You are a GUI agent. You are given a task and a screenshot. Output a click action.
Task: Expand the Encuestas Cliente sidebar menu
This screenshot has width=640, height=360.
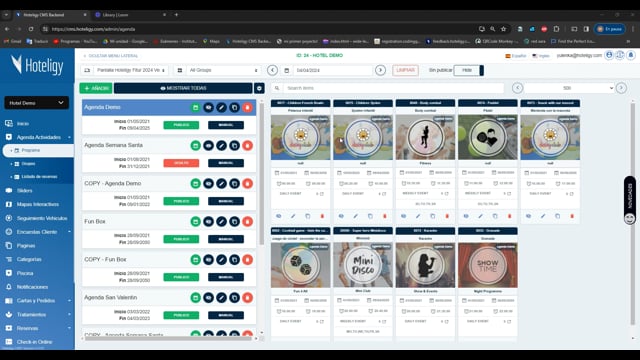pos(38,232)
